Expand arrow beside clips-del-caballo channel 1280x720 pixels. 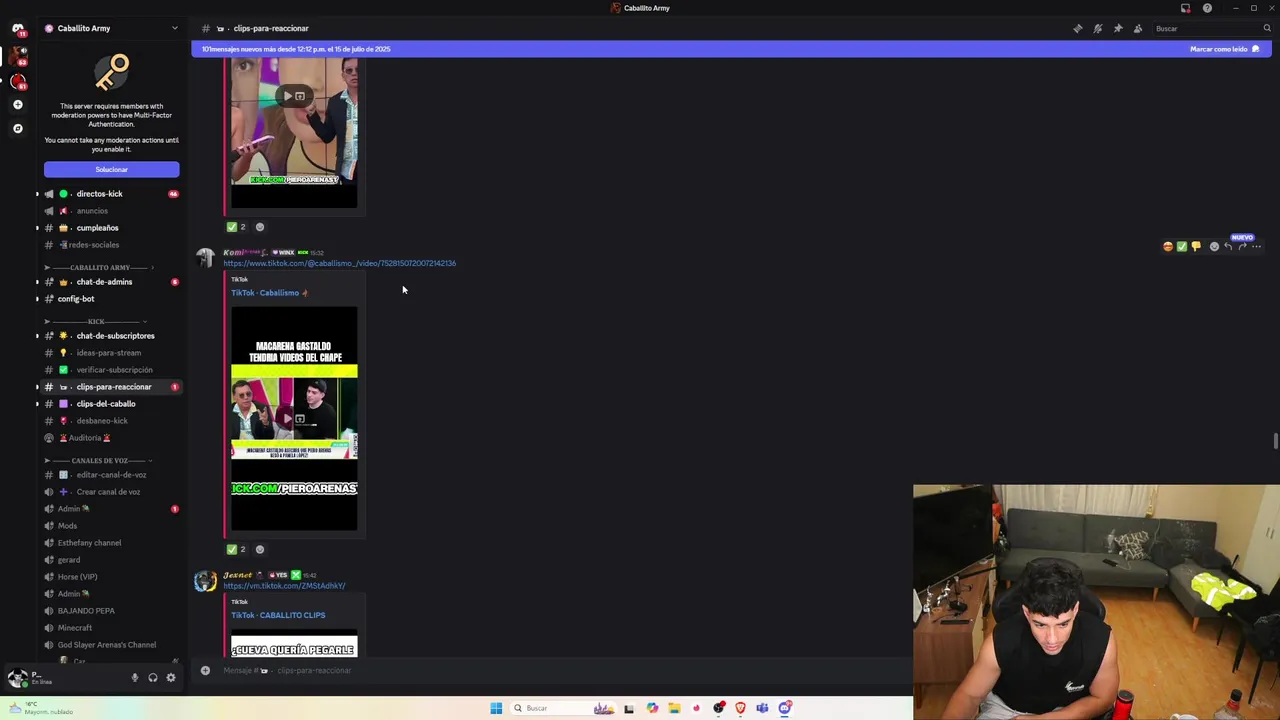37,404
